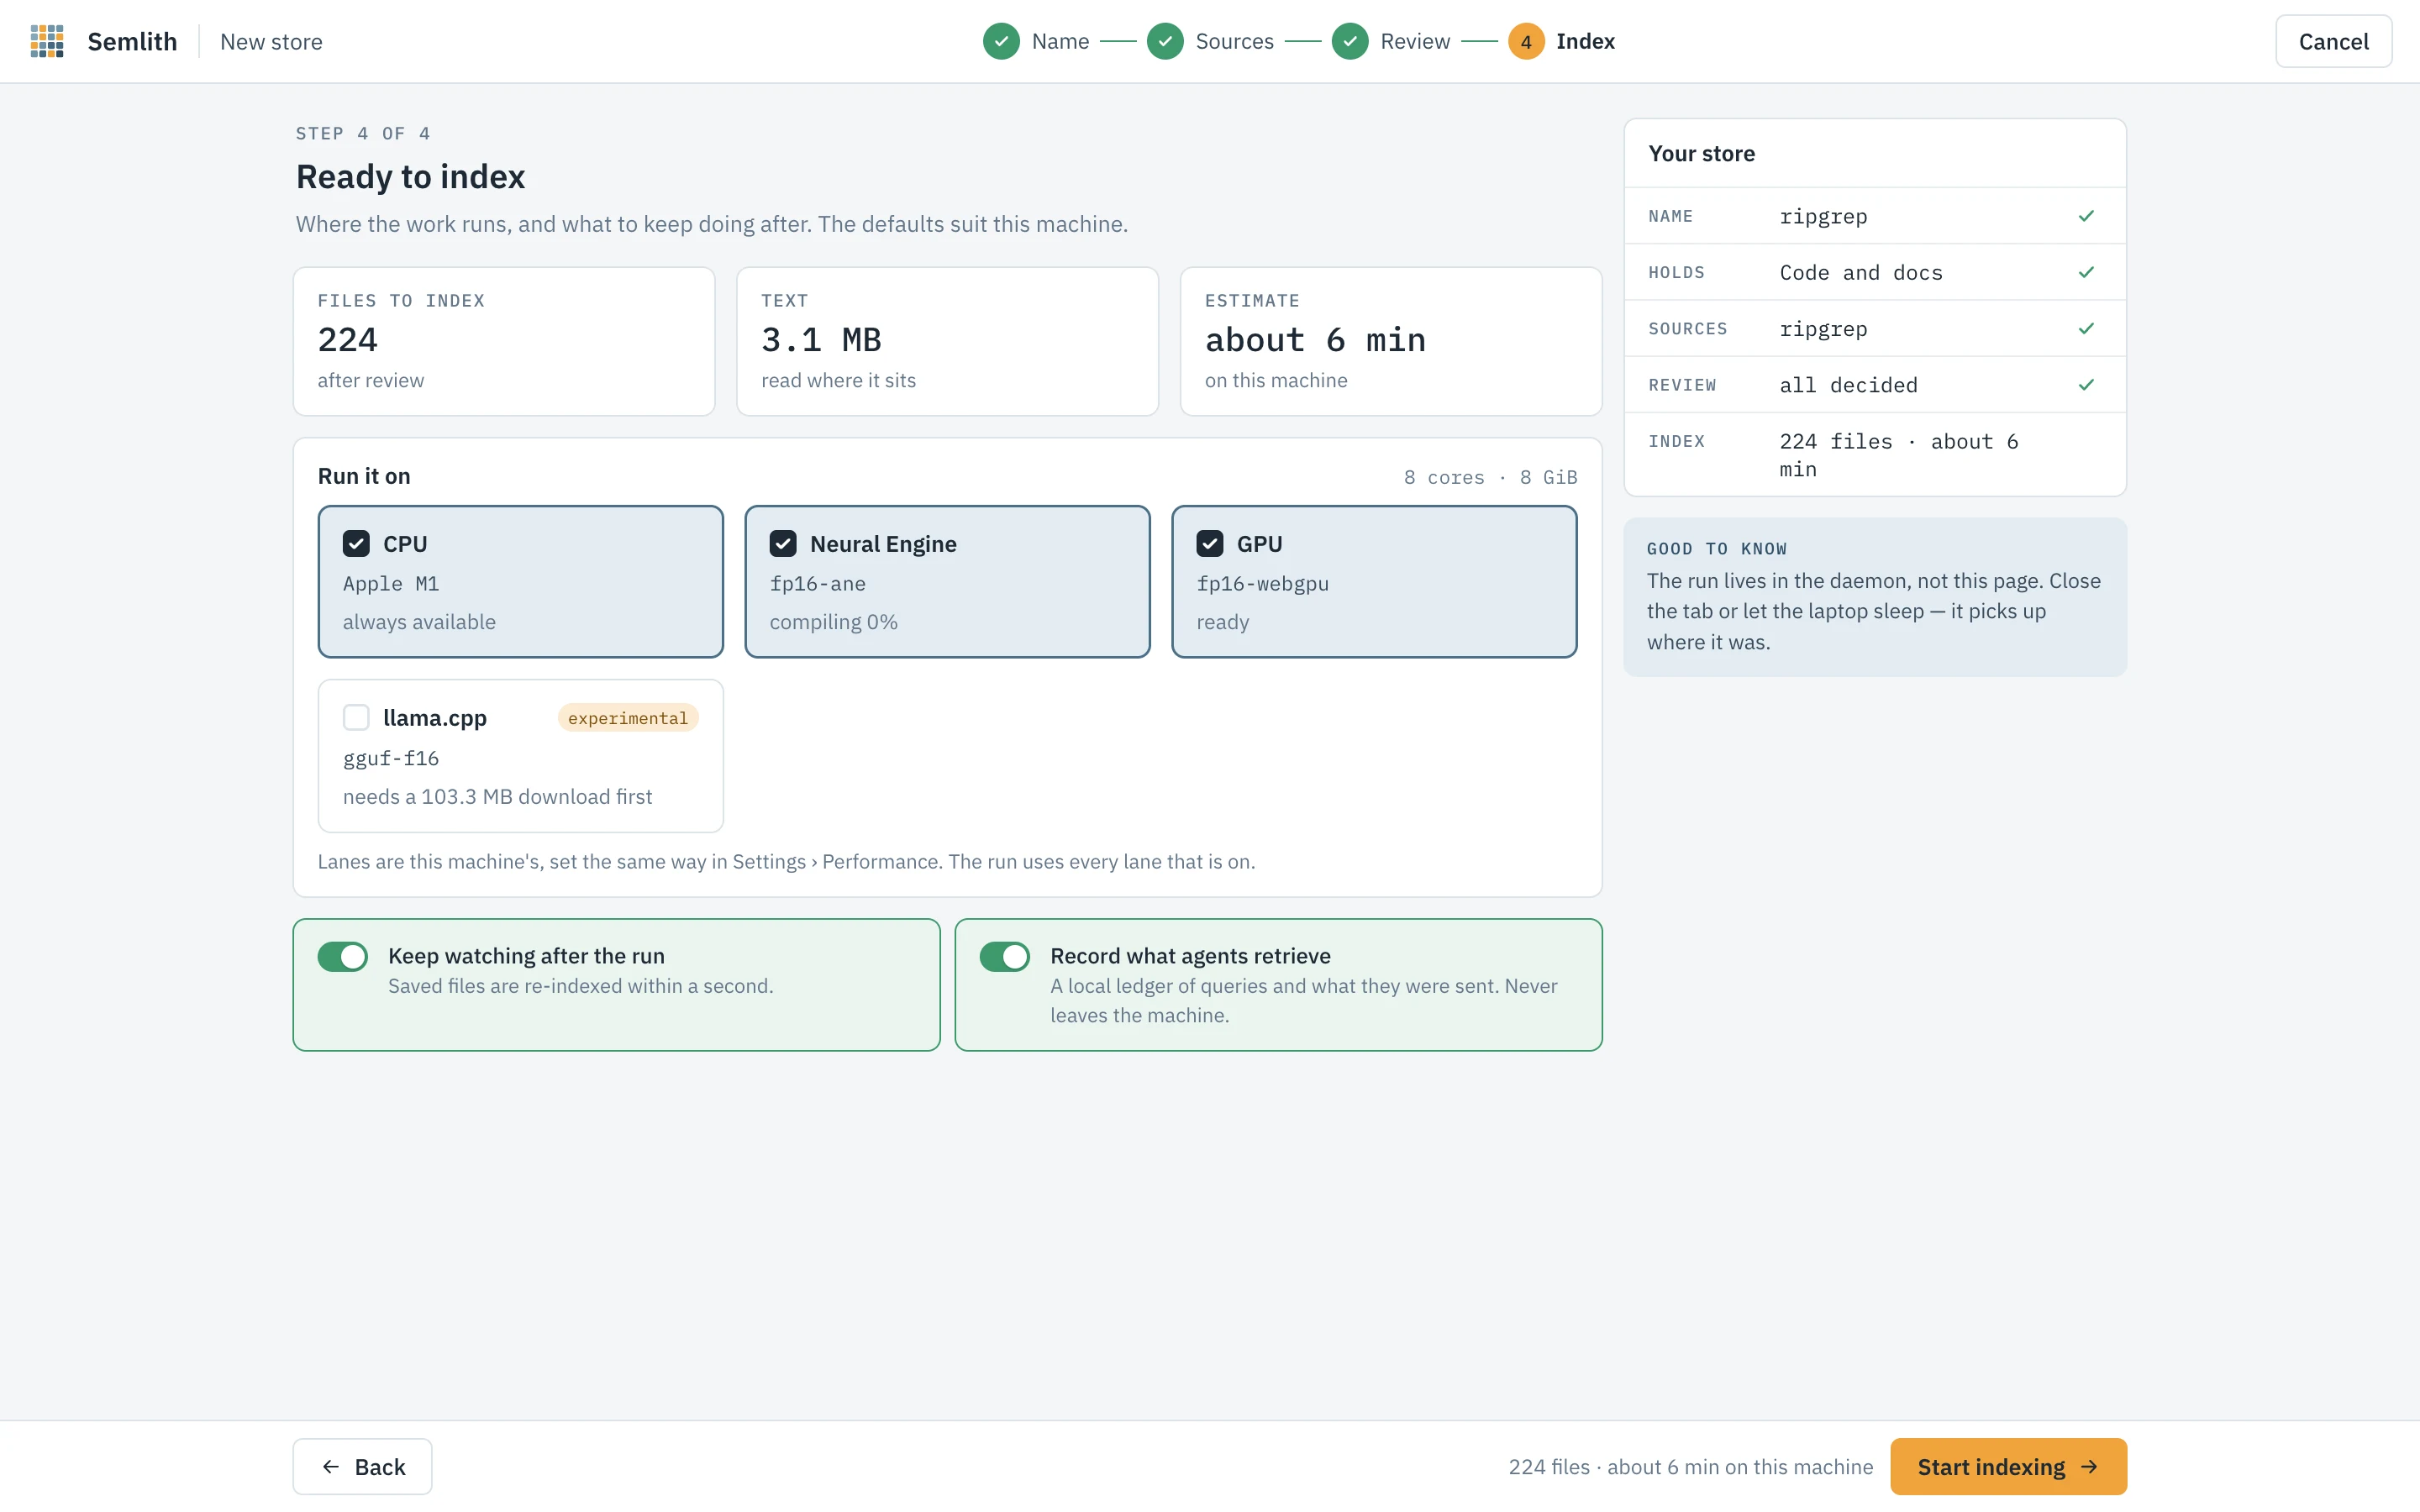Click 'compiling 0%' status on Neural Engine

(x=834, y=622)
